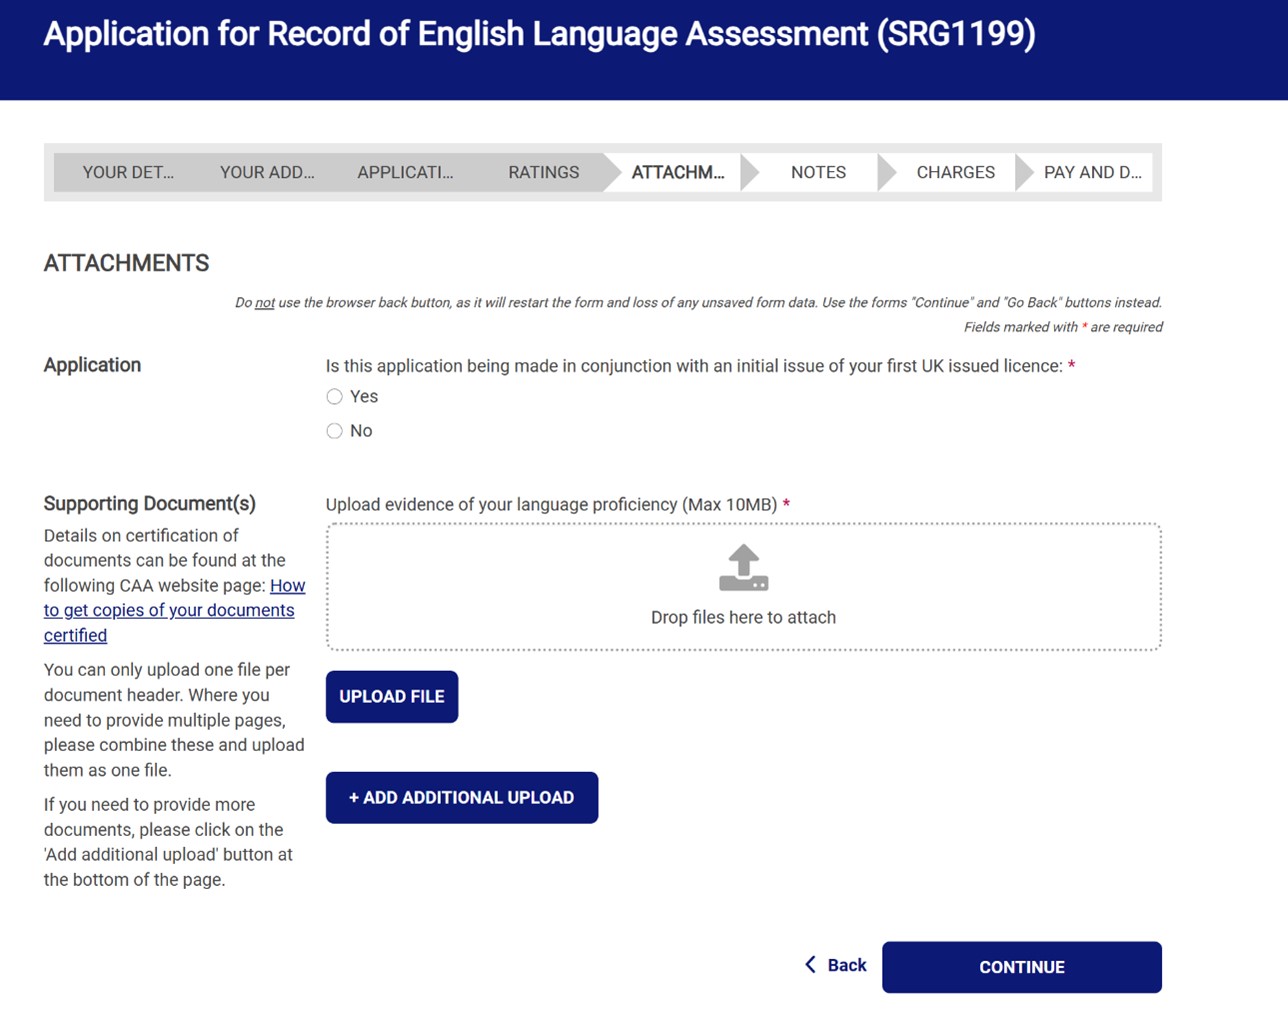Click the Back link text
This screenshot has width=1288, height=1027.
846,965
